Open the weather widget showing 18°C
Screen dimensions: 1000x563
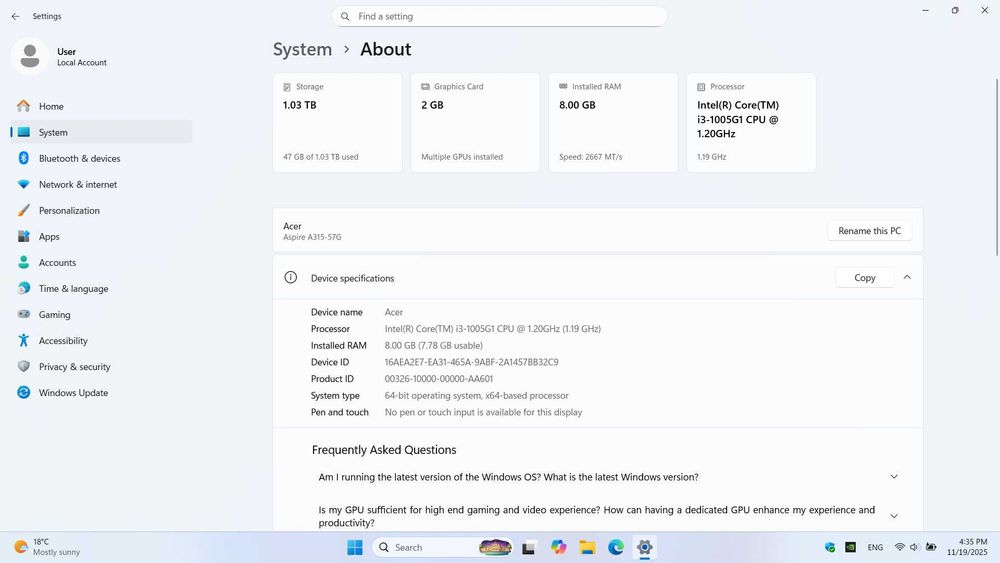pyautogui.click(x=48, y=547)
